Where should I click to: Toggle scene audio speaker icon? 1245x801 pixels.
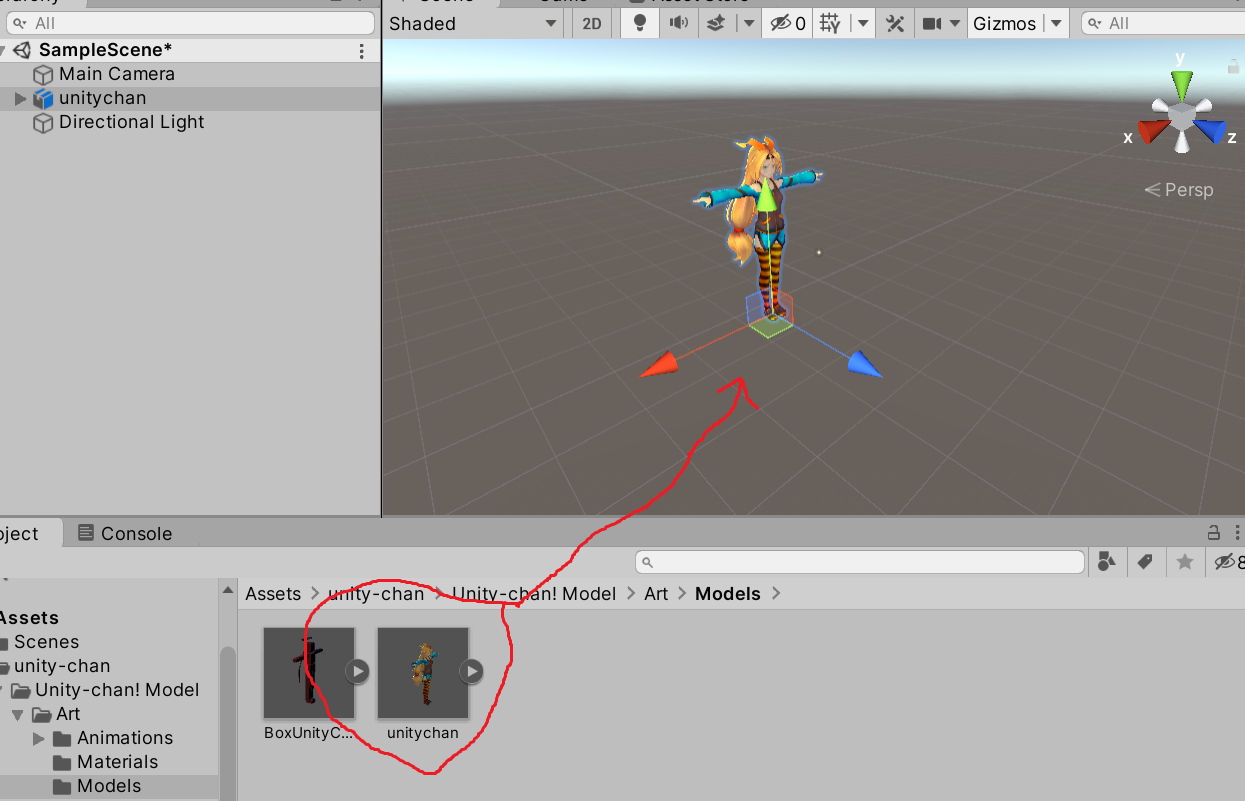click(x=679, y=23)
